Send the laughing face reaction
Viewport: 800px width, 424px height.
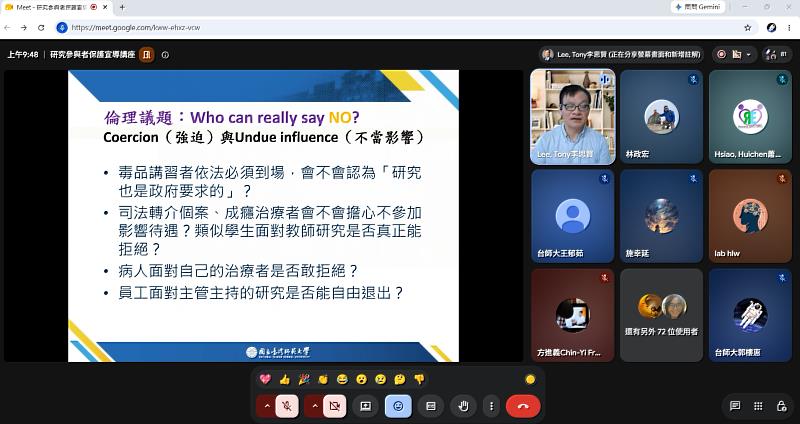point(342,379)
